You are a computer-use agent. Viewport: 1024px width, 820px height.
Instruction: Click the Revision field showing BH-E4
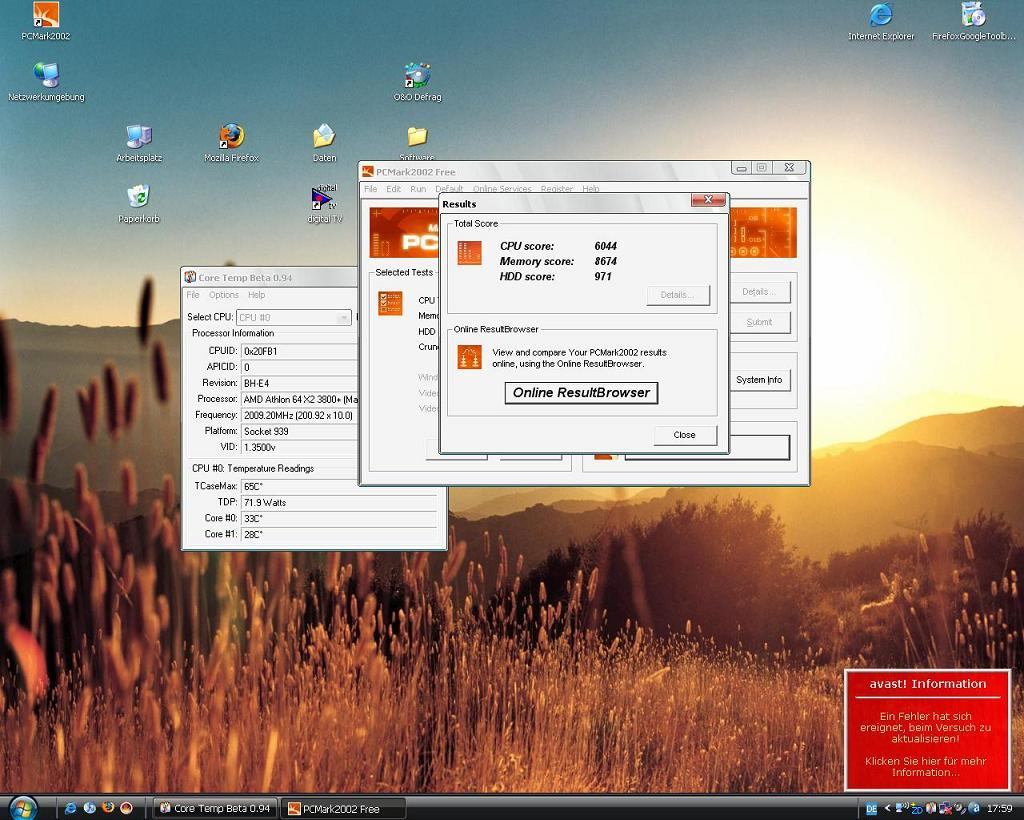tap(299, 383)
